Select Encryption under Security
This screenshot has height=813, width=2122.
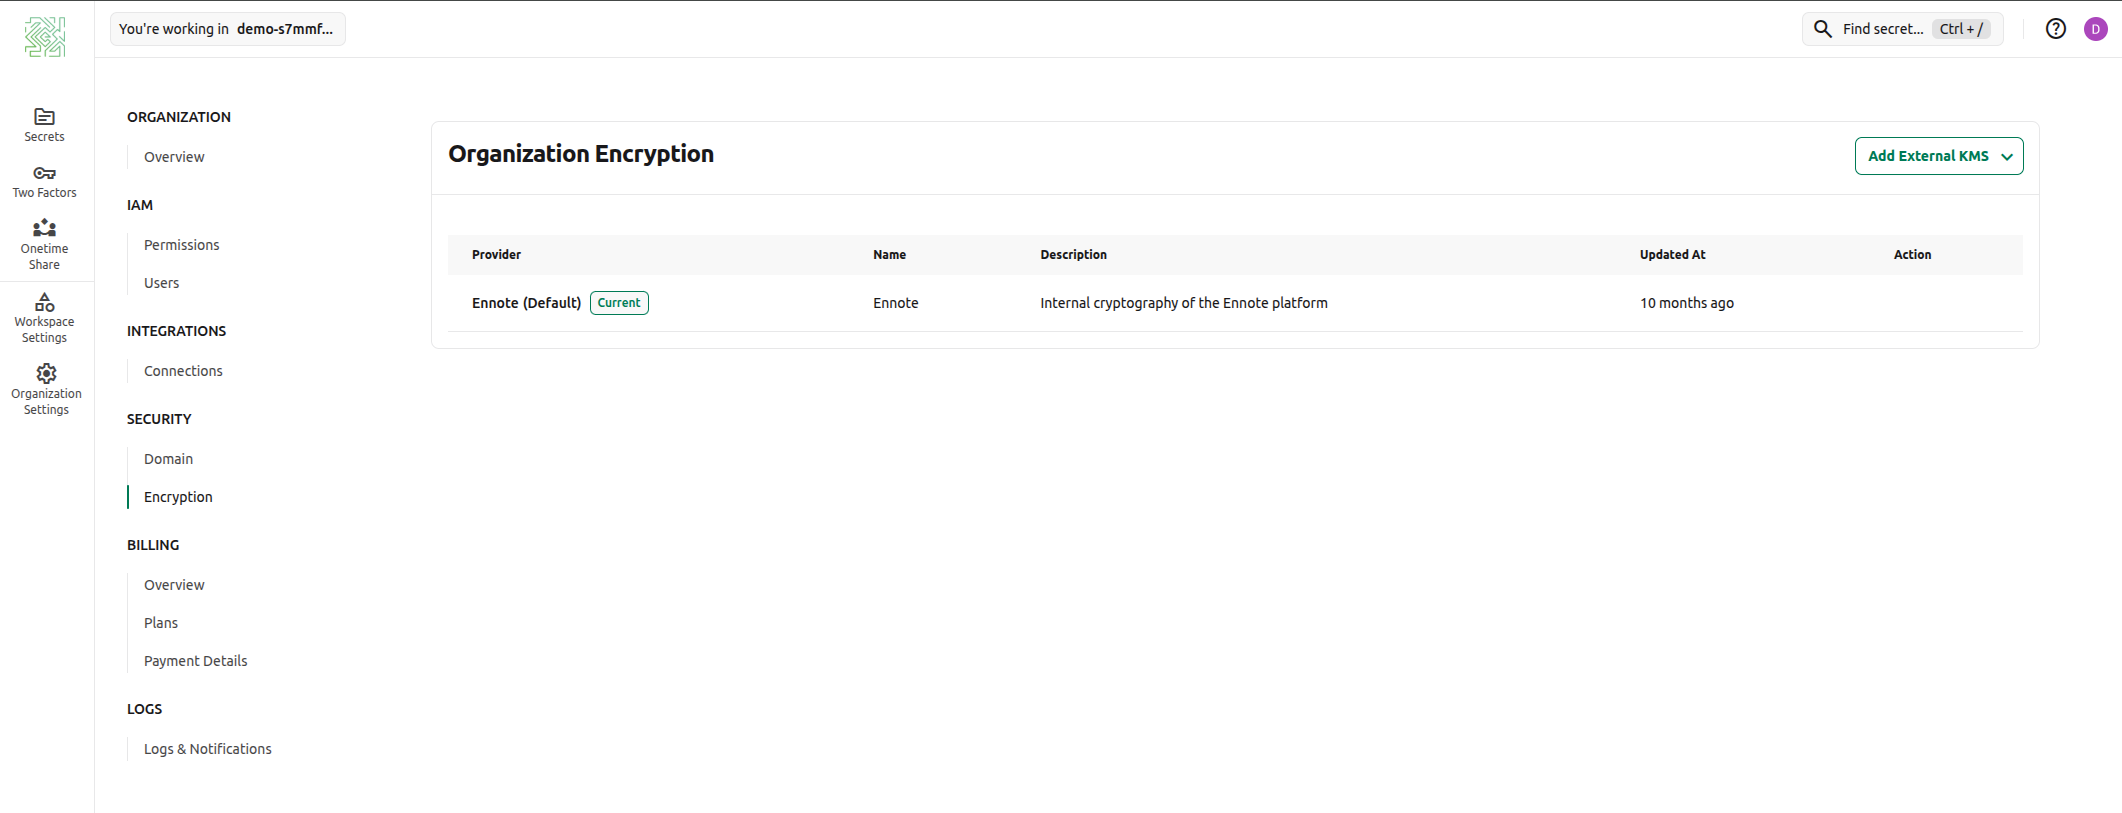point(178,497)
